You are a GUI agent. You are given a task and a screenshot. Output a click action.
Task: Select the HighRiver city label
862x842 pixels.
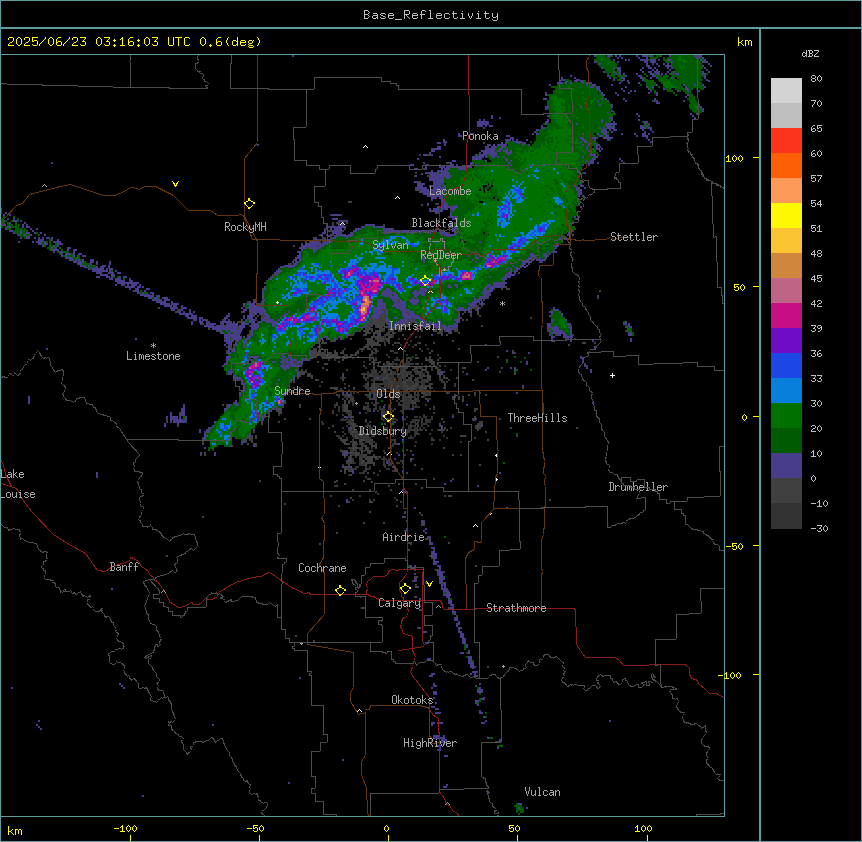click(430, 743)
